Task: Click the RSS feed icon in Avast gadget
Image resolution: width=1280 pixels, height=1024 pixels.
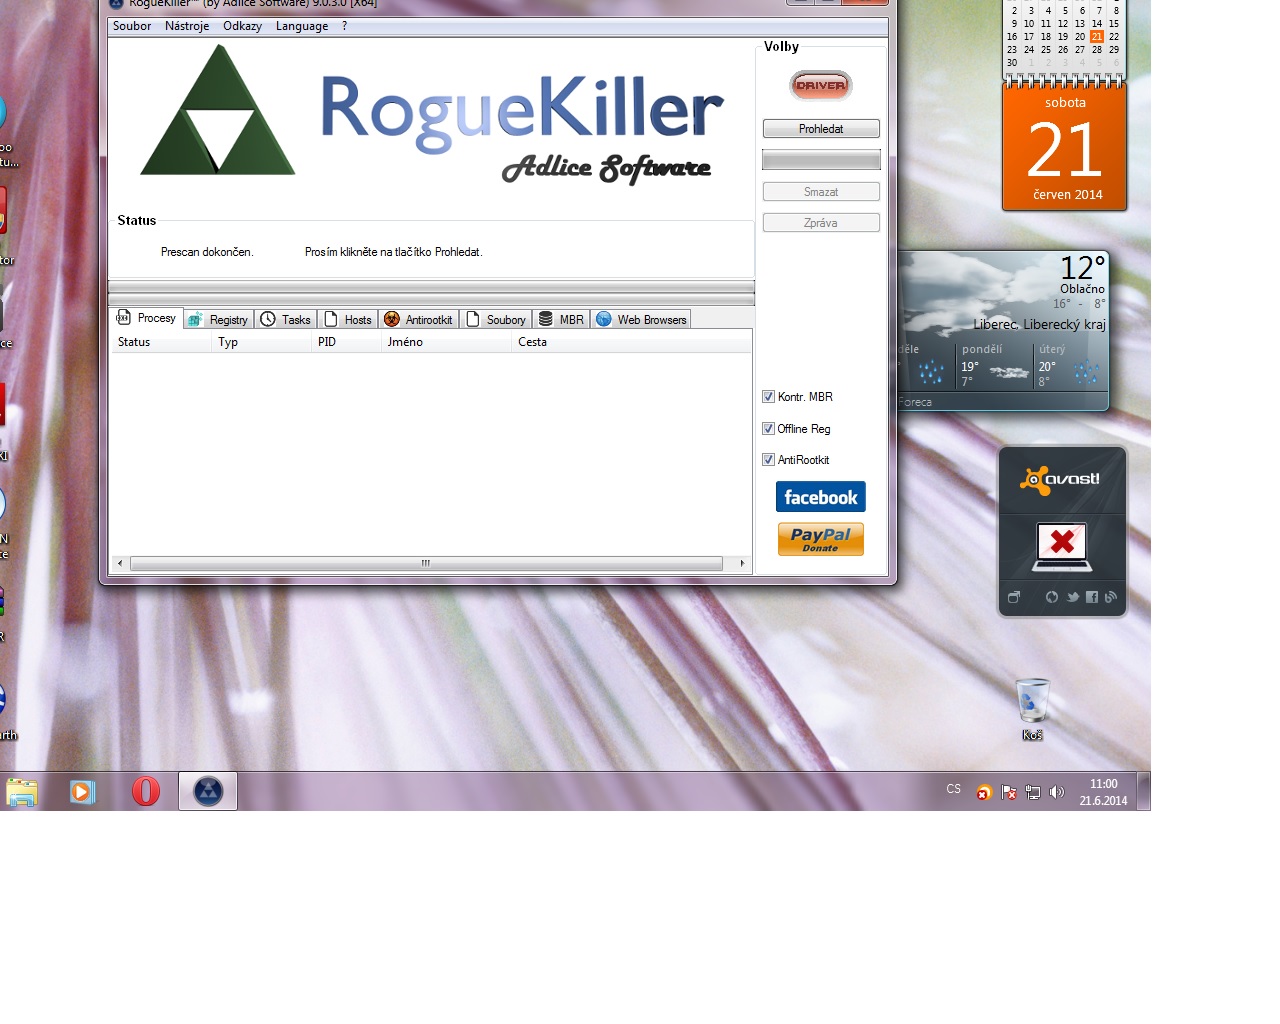Action: pos(1110,597)
